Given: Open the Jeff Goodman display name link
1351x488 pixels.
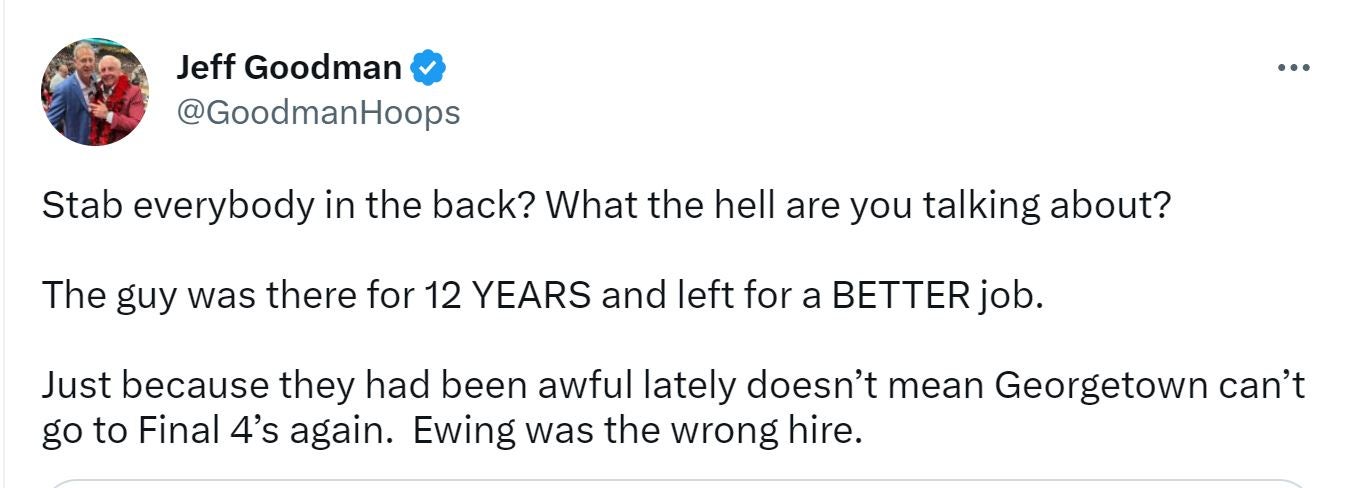Looking at the screenshot, I should coord(289,68).
